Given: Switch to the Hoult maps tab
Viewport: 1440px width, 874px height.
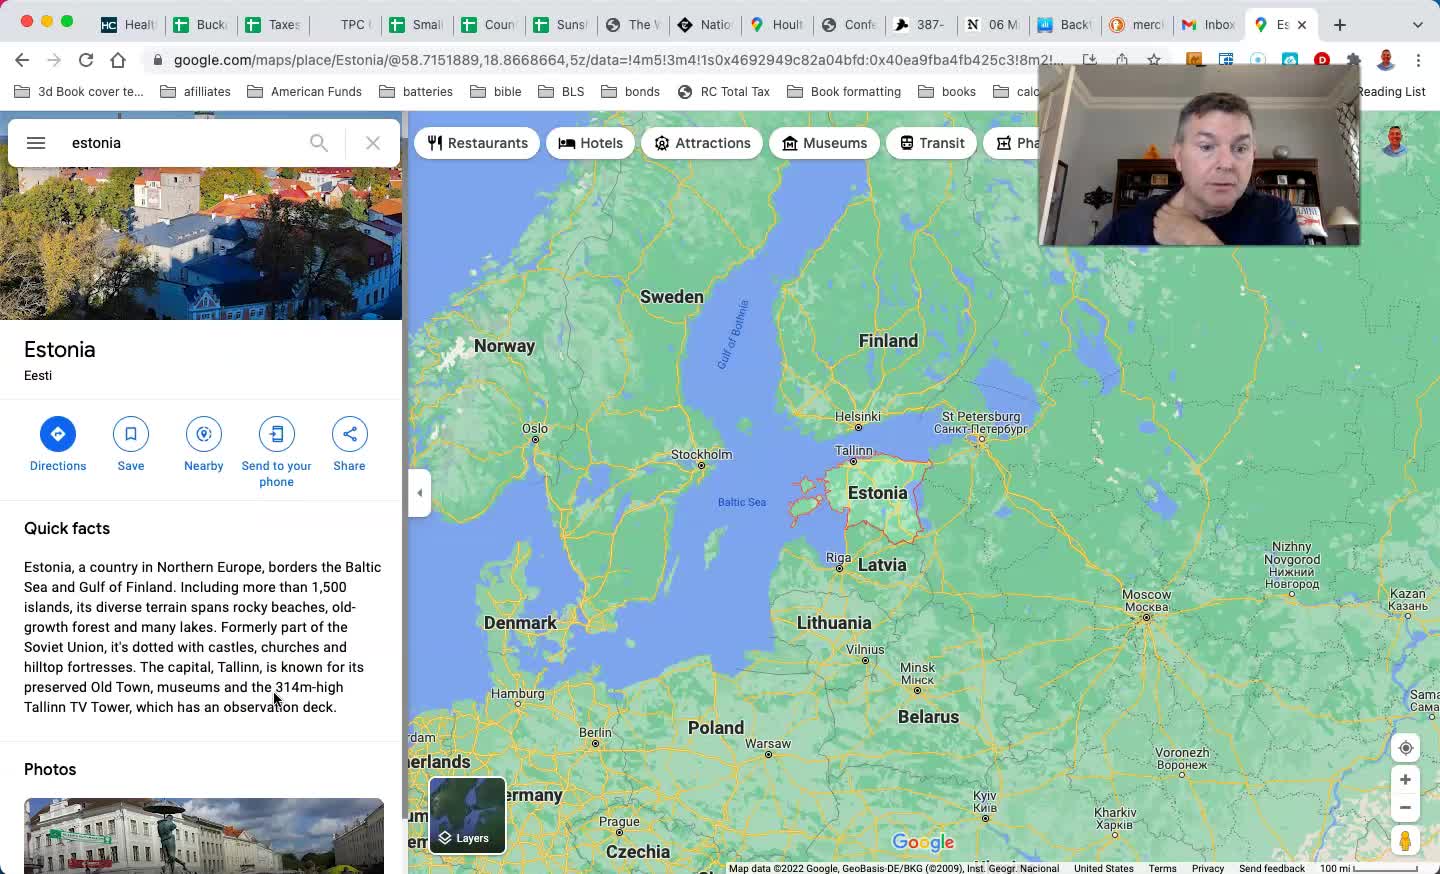Looking at the screenshot, I should (777, 25).
